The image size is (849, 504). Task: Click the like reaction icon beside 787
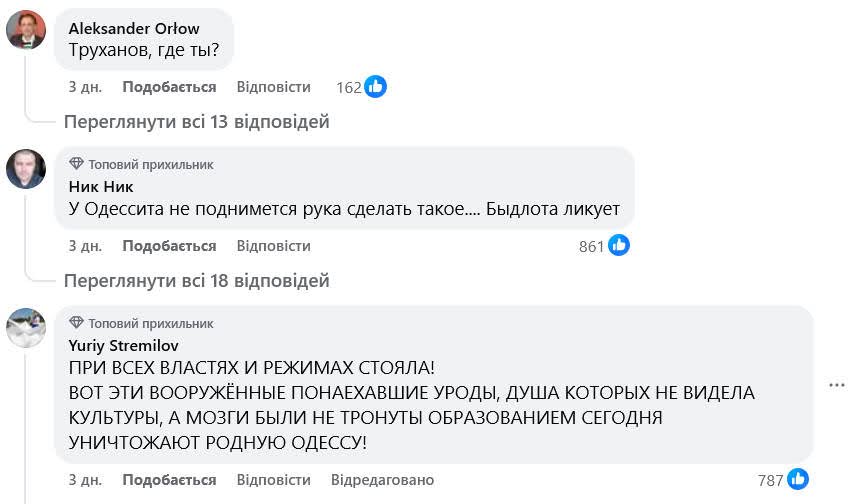798,479
